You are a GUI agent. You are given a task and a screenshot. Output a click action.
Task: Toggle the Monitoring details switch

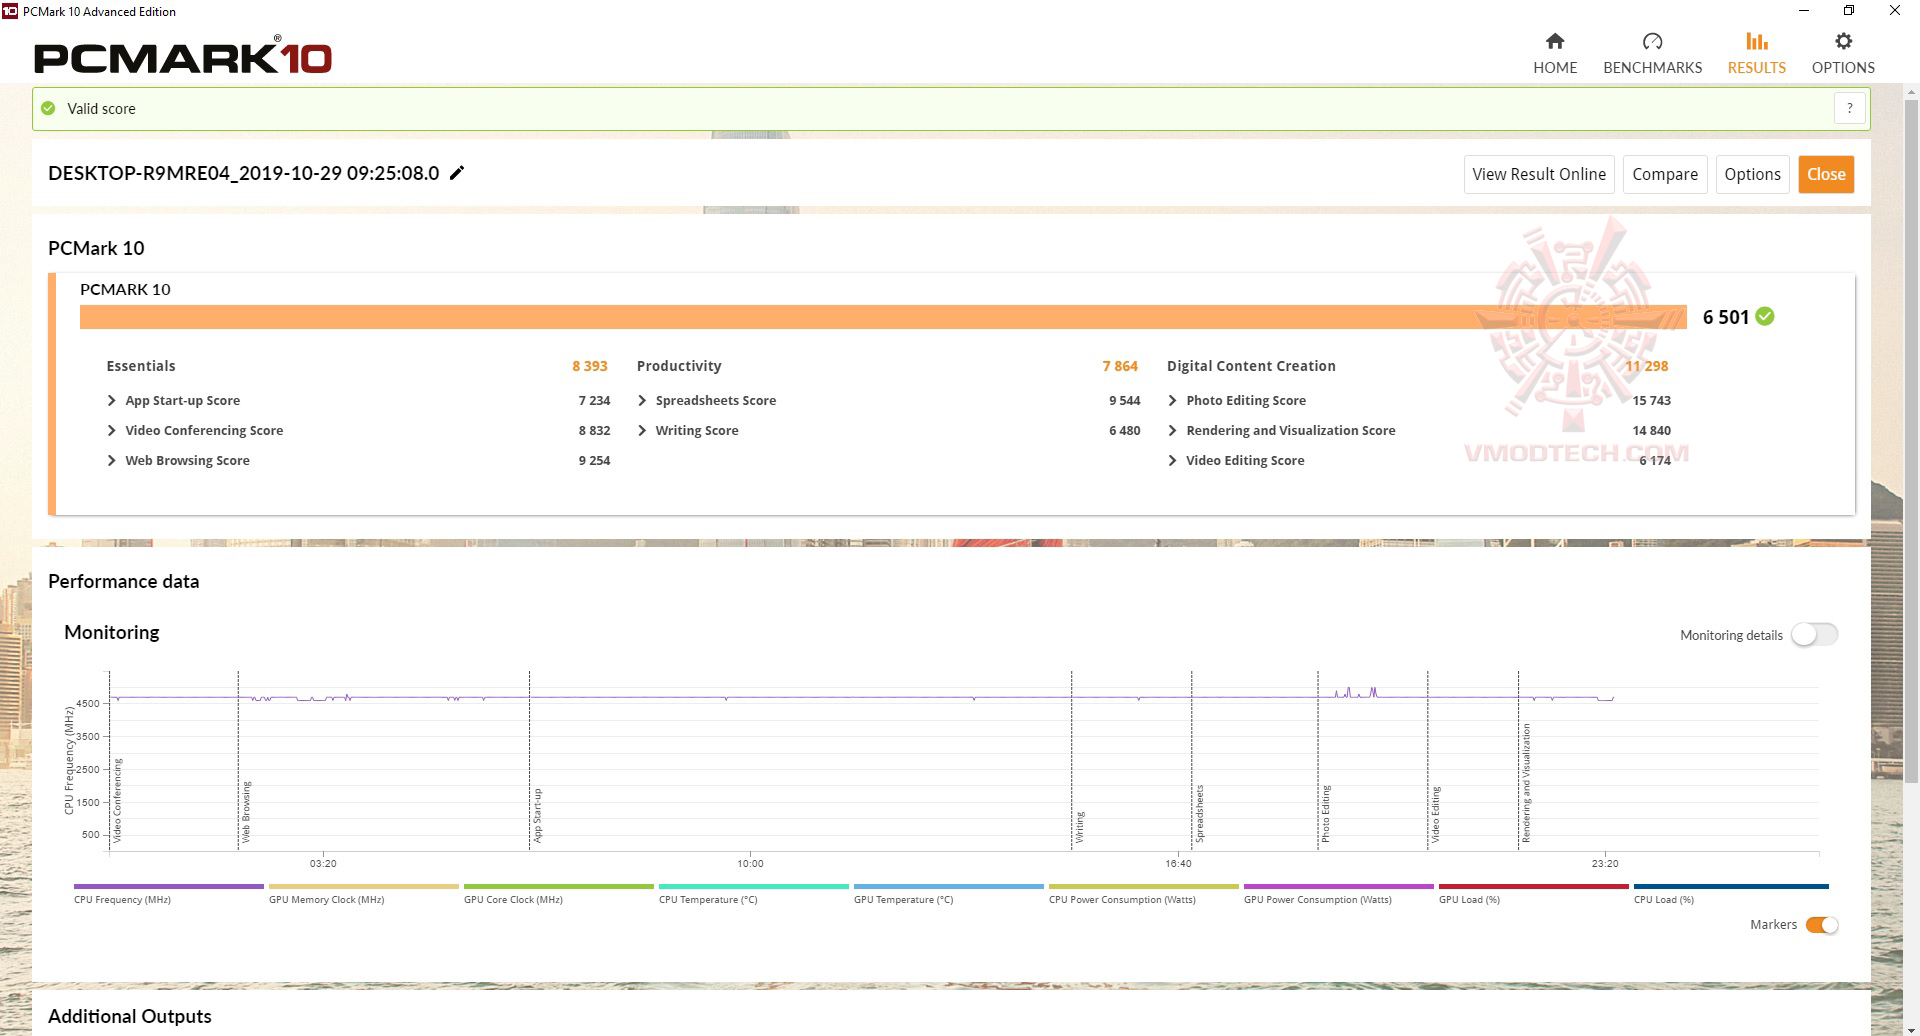point(1814,635)
